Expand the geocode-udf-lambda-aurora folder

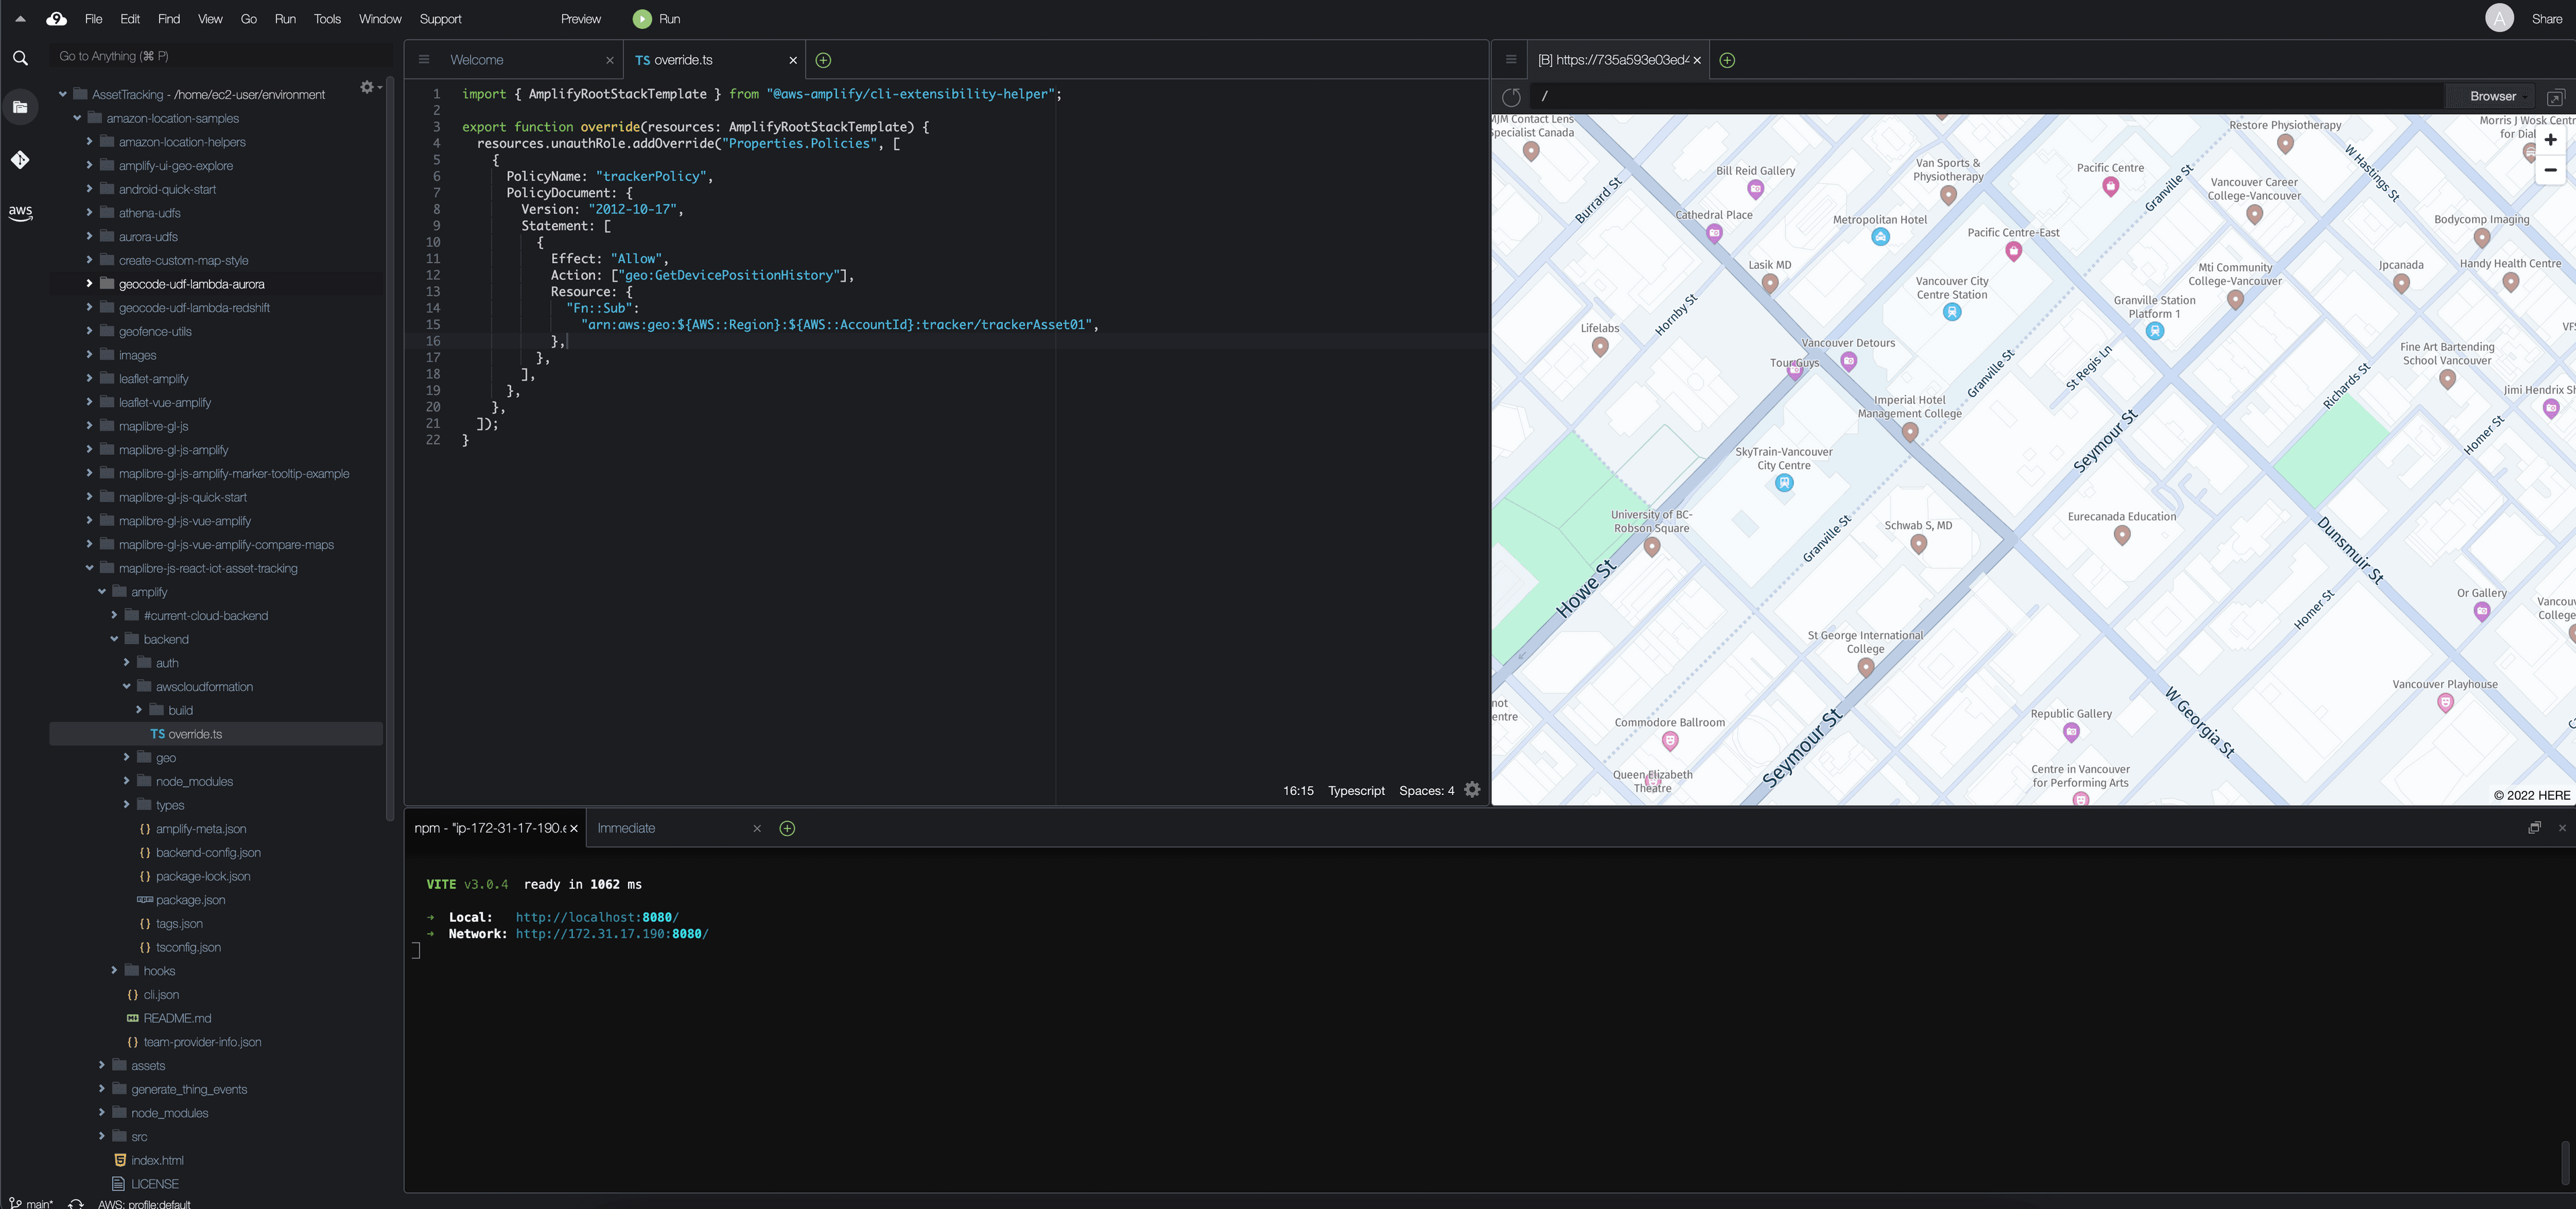[89, 284]
